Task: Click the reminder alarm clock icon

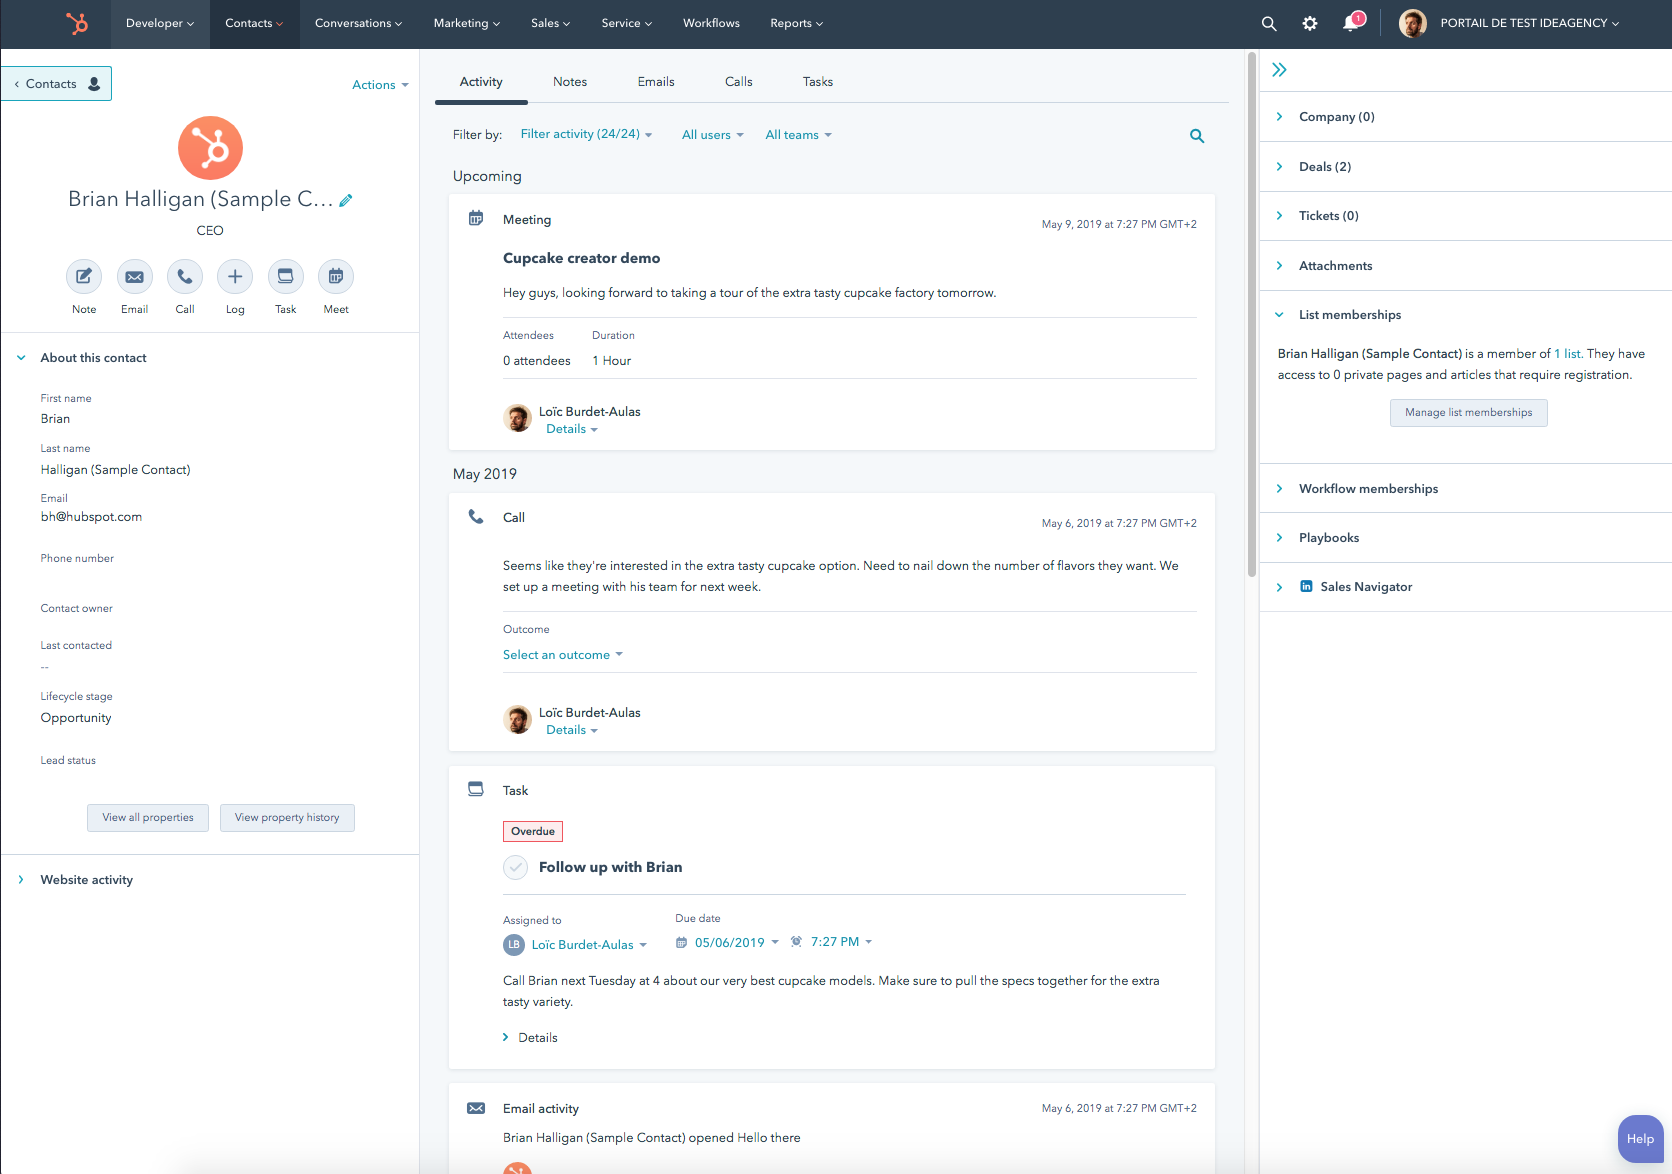Action: 796,941
